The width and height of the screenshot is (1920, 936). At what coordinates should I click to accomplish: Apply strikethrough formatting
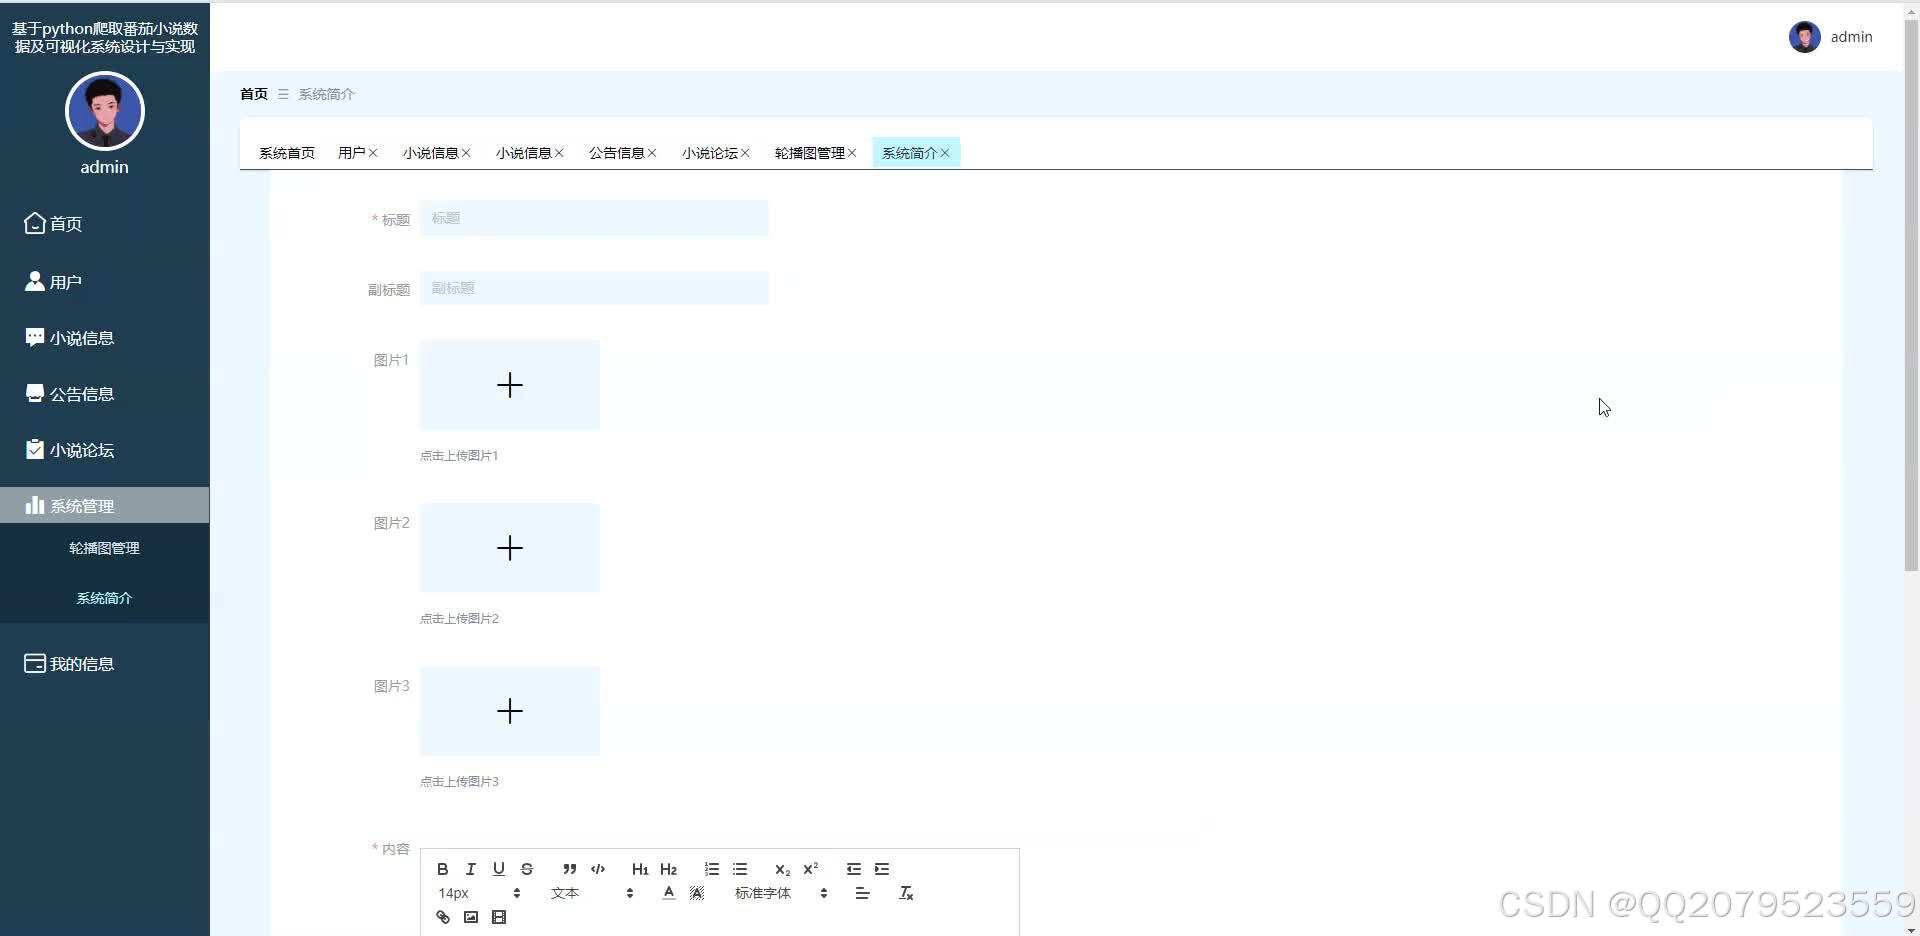(x=527, y=869)
